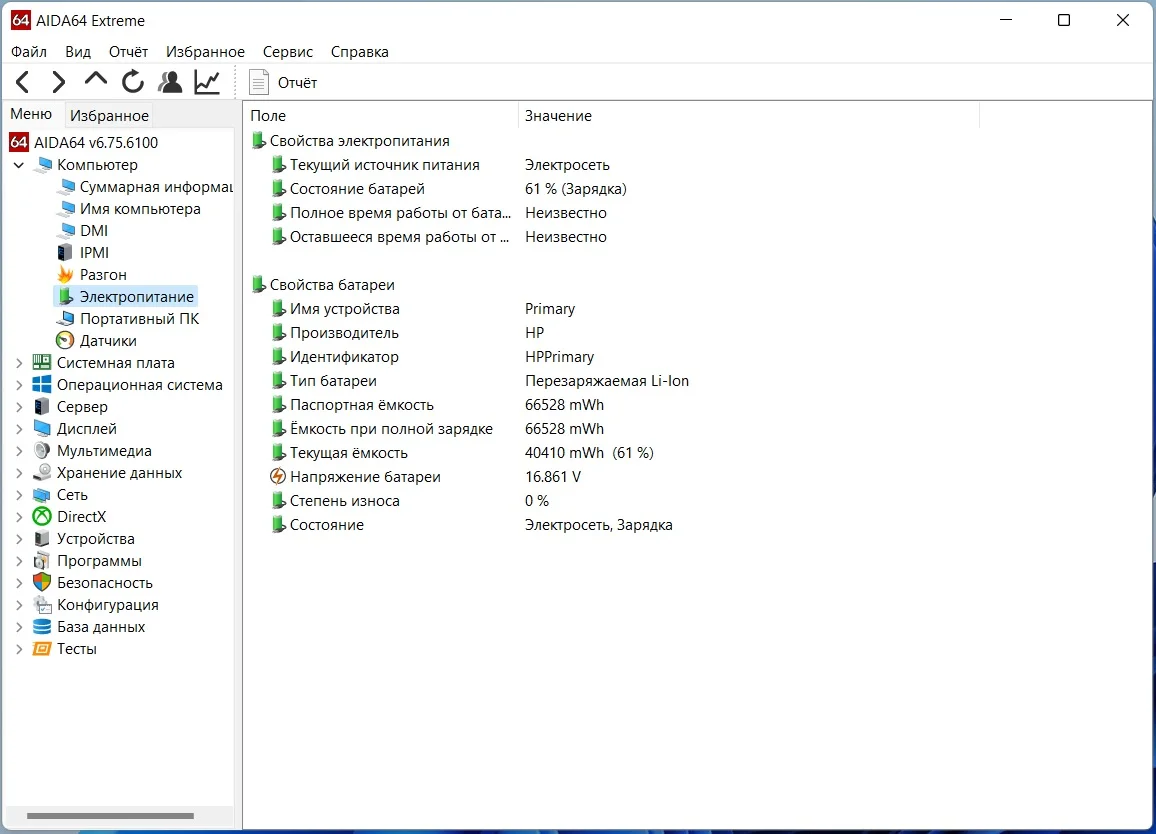Sort by the Значение column header
Image resolution: width=1156 pixels, height=834 pixels.
[x=749, y=116]
